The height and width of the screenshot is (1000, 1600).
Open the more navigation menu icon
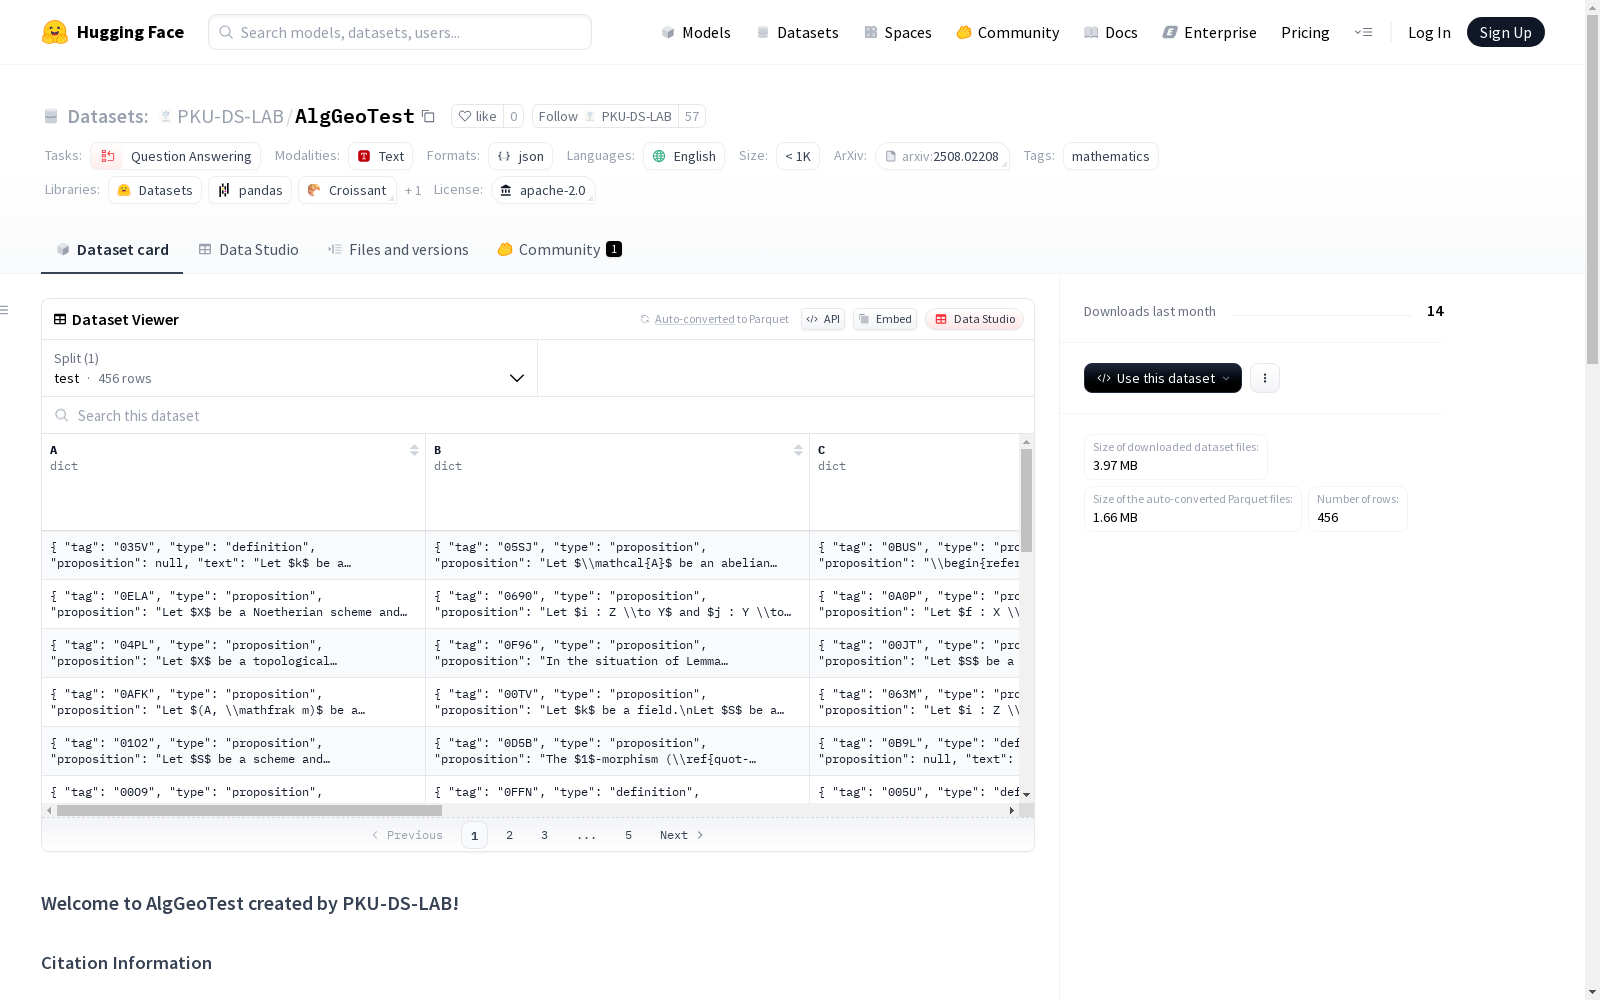pos(1363,32)
